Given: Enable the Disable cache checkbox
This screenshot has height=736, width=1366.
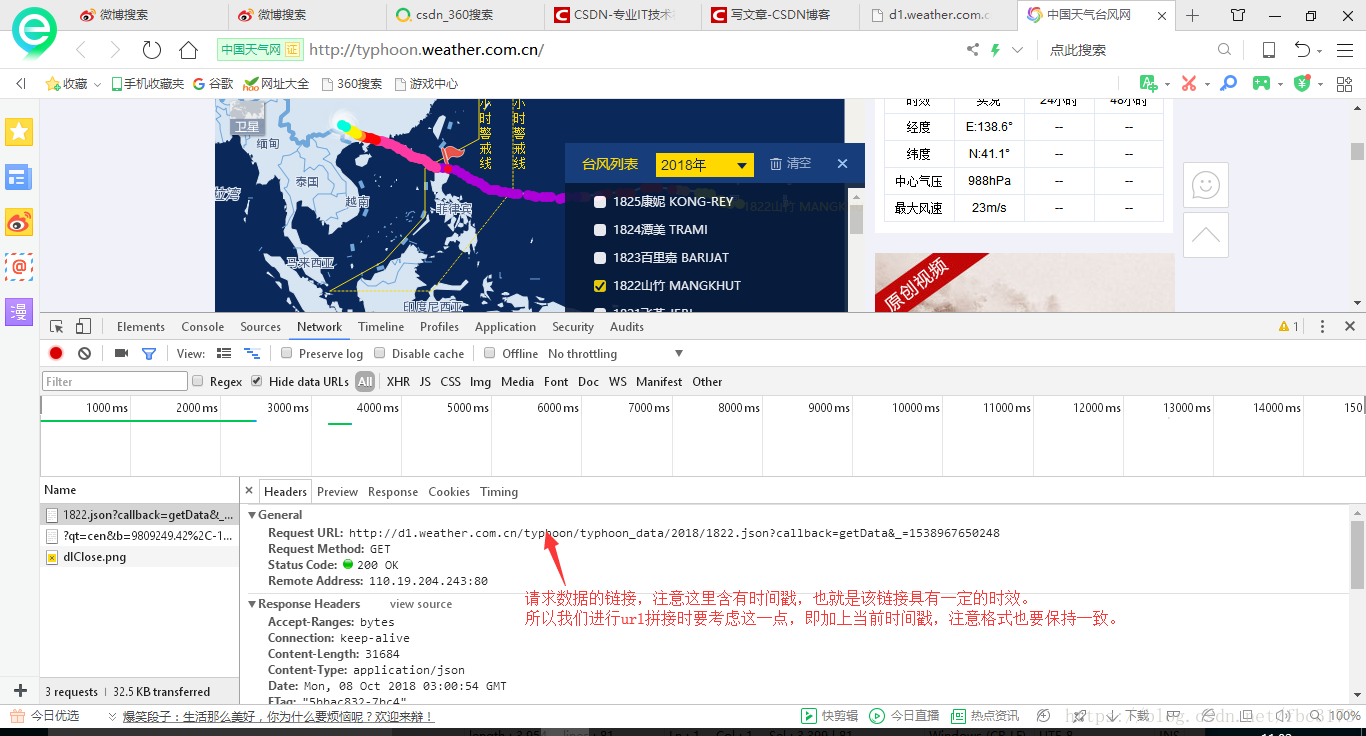Looking at the screenshot, I should point(380,353).
